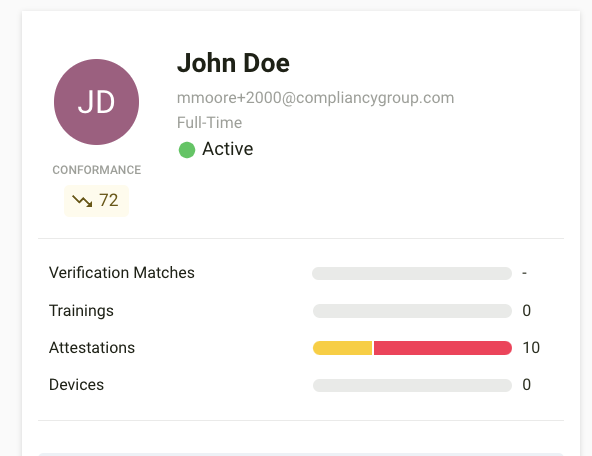Click the green Active status dot
Viewport: 592px width, 456px height.
click(187, 150)
